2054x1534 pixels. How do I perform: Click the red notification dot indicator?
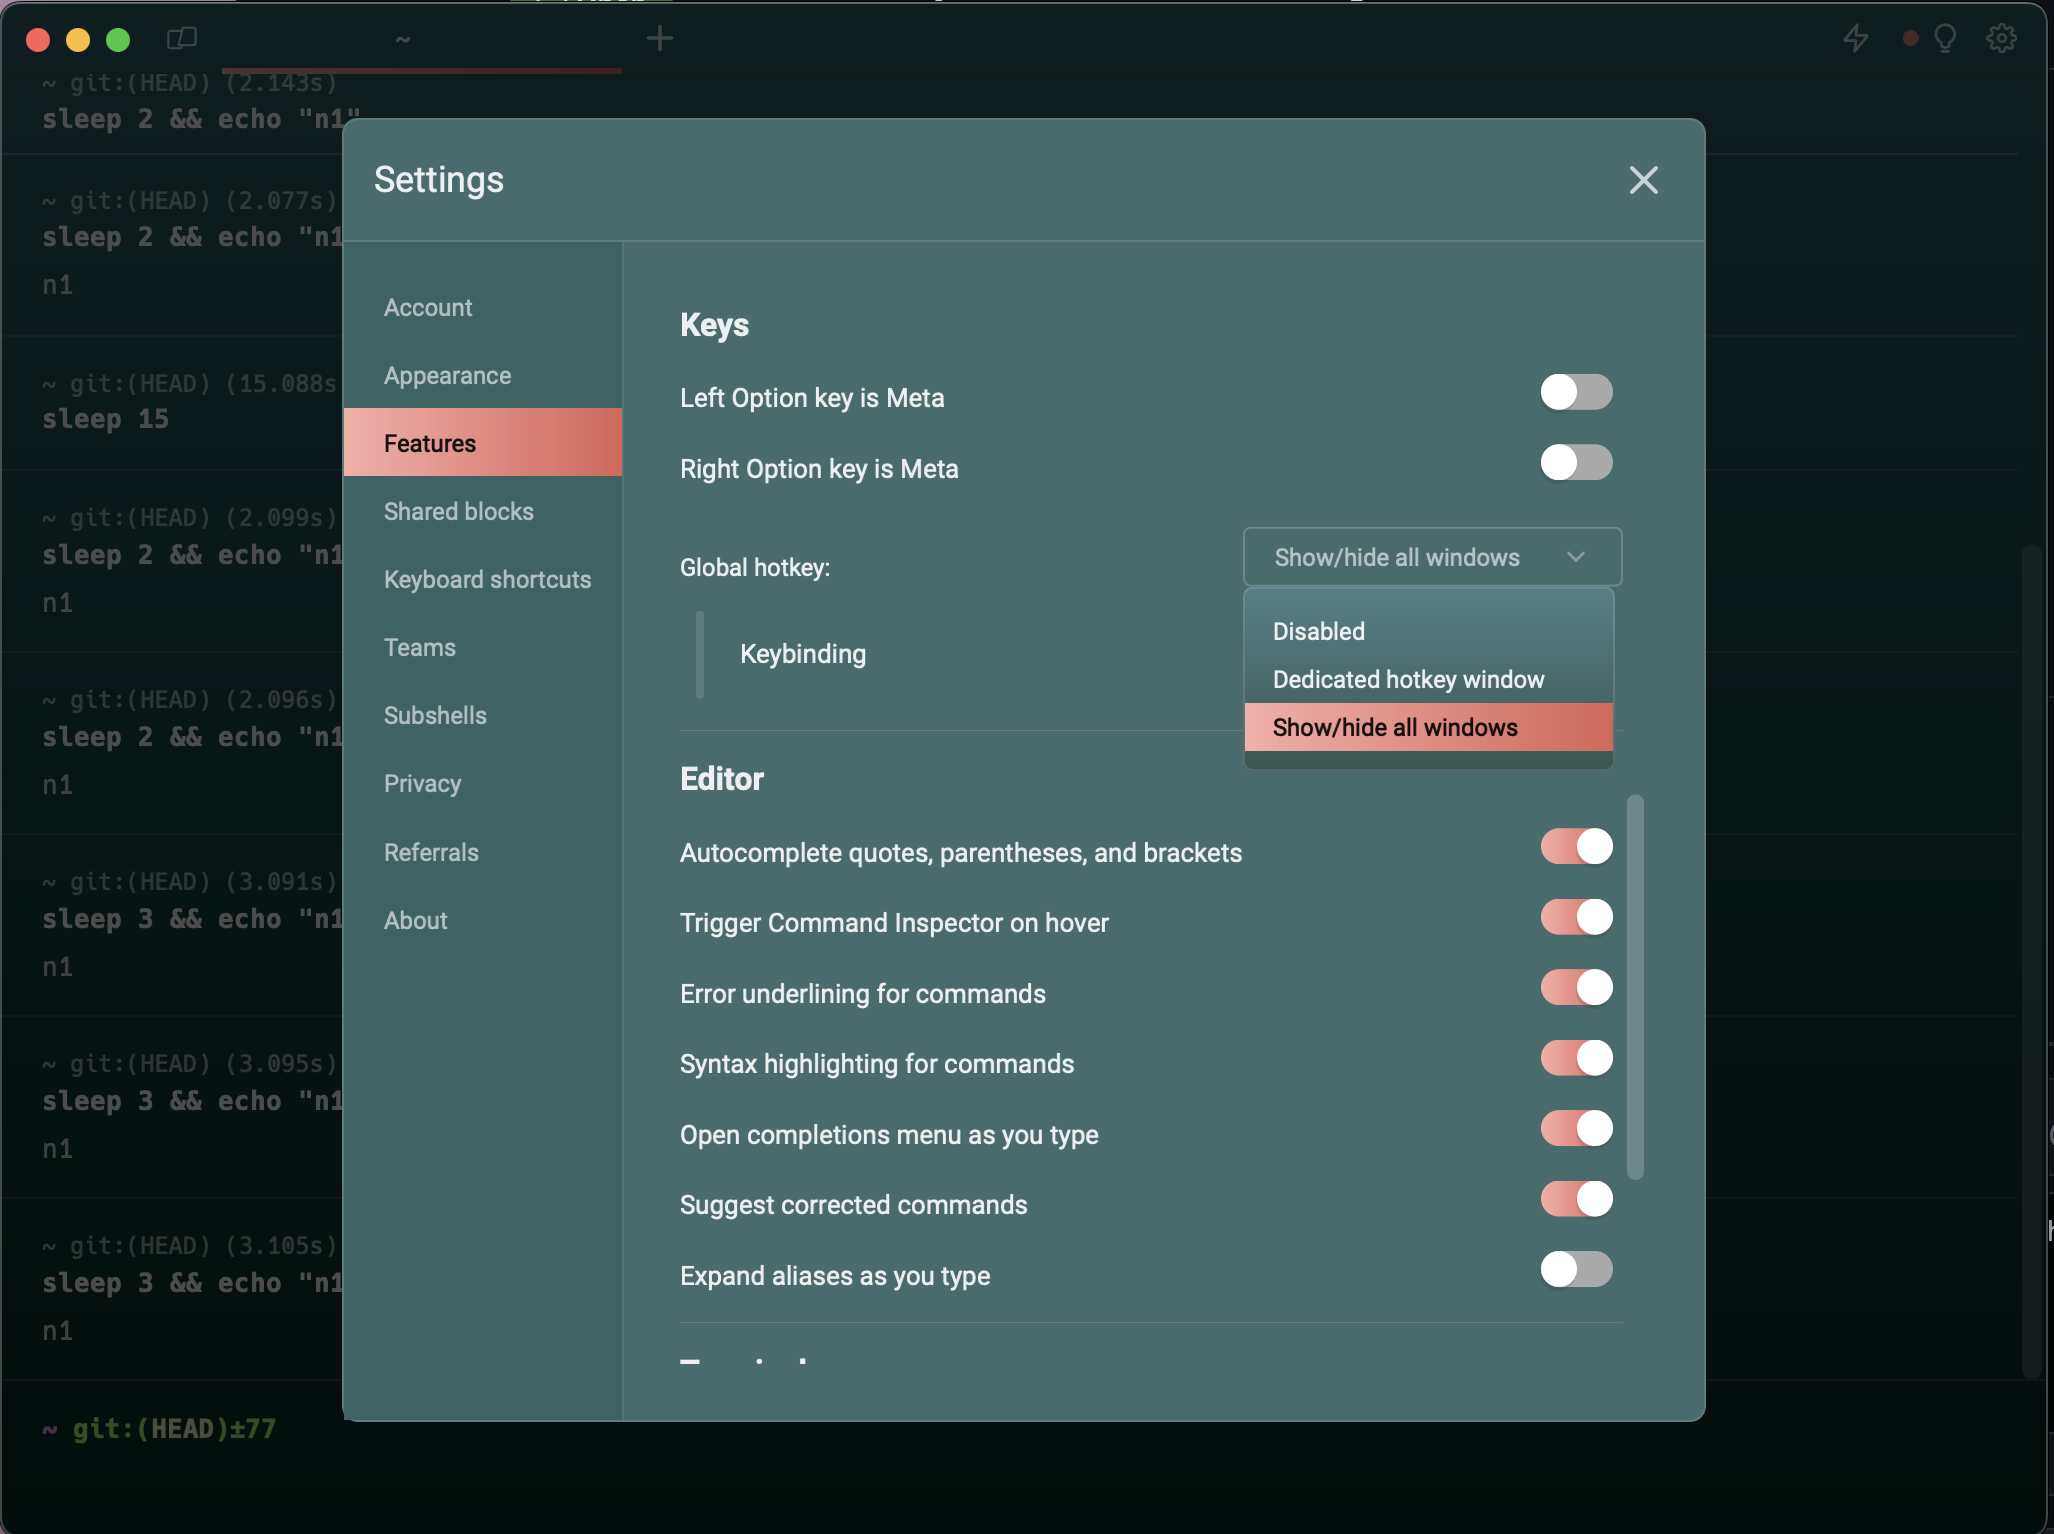1909,38
